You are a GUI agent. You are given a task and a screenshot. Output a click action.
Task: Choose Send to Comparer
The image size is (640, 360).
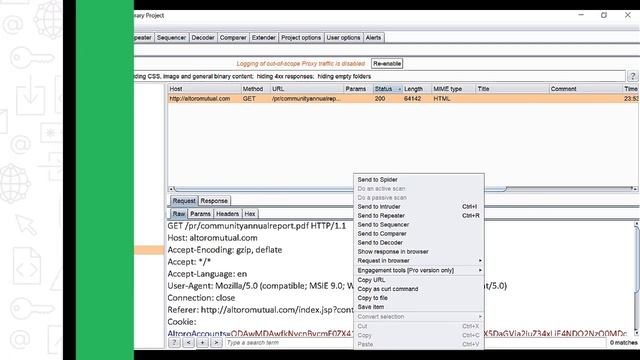pyautogui.click(x=419, y=233)
